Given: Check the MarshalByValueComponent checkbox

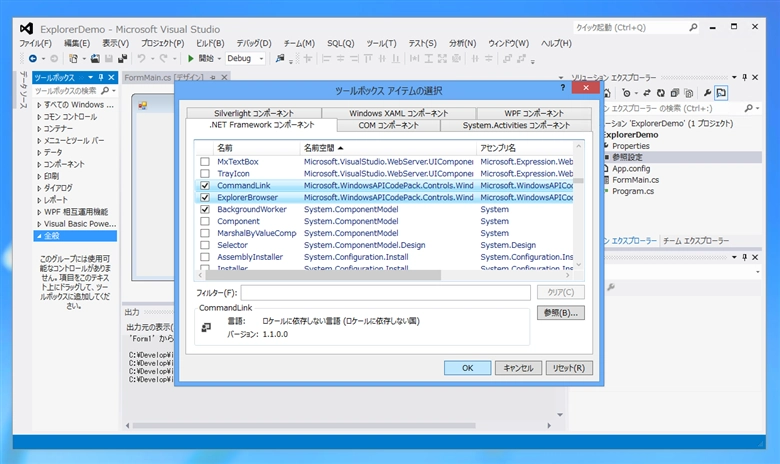Looking at the screenshot, I should (205, 233).
